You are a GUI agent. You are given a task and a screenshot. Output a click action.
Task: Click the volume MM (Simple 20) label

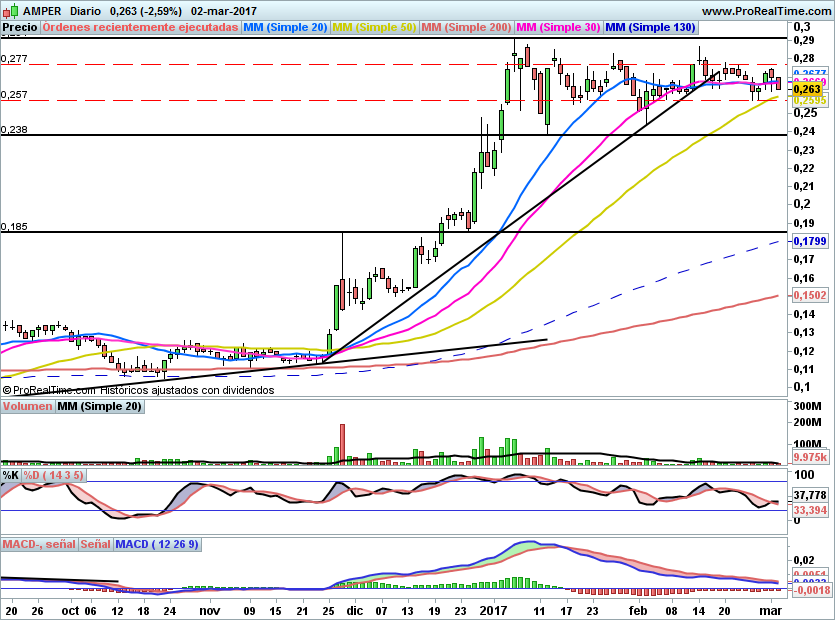point(100,406)
